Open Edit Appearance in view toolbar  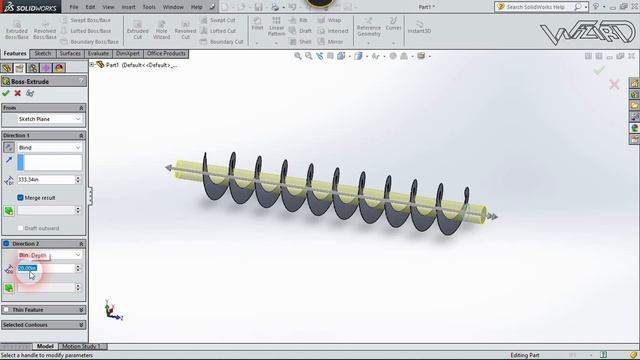393,56
